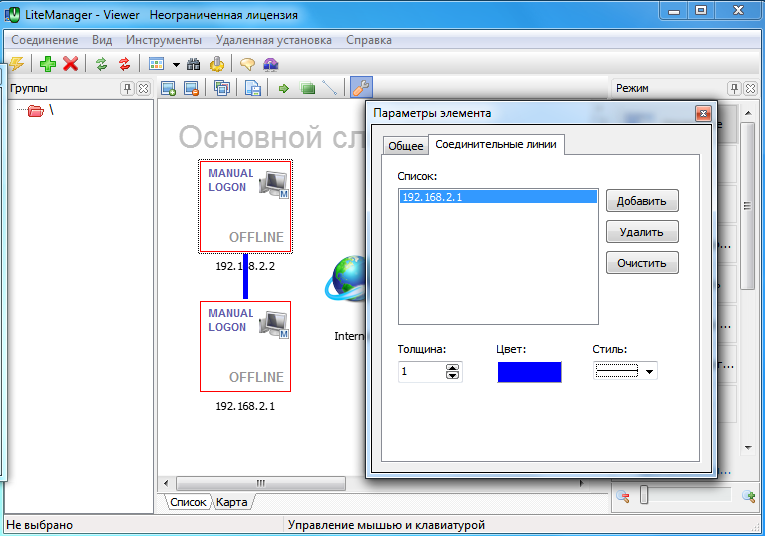The height and width of the screenshot is (536, 765).
Task: Click the red refresh arrows icon
Action: [124, 63]
